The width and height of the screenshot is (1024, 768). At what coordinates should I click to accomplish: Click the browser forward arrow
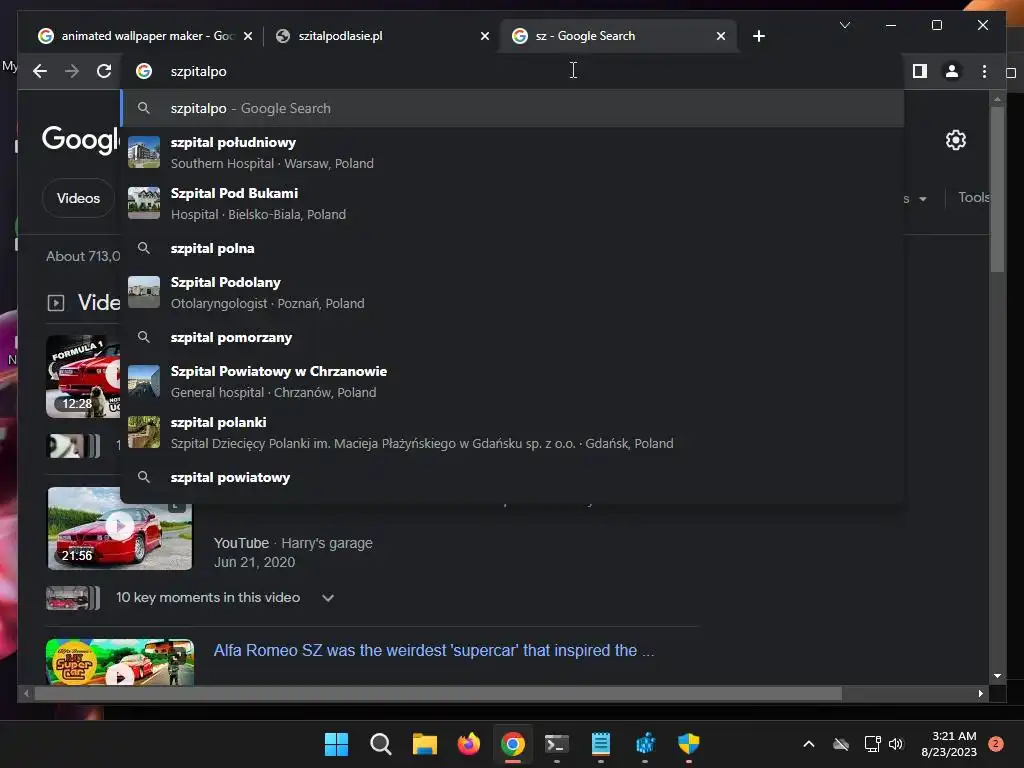72,71
